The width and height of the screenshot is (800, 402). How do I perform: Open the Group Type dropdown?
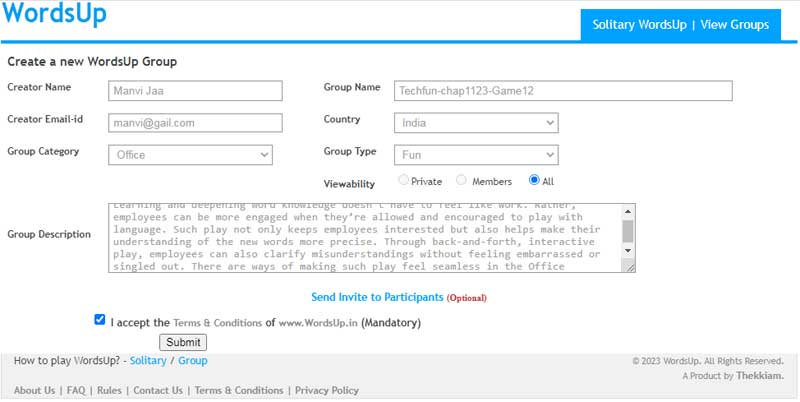click(x=476, y=155)
